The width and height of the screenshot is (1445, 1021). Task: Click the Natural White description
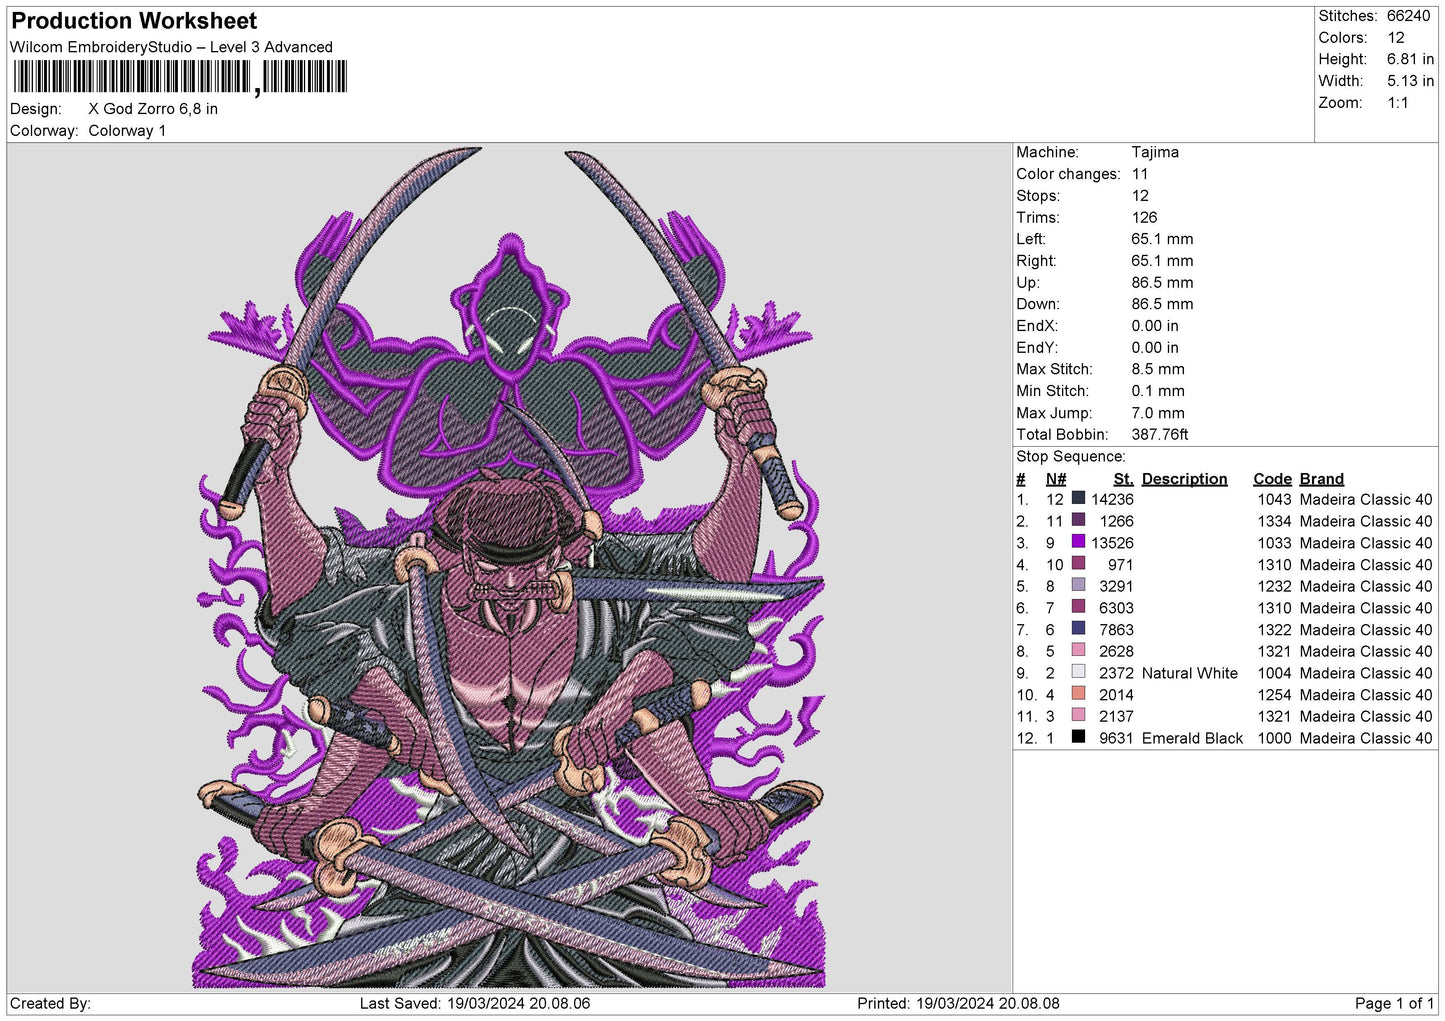[x=1190, y=673]
